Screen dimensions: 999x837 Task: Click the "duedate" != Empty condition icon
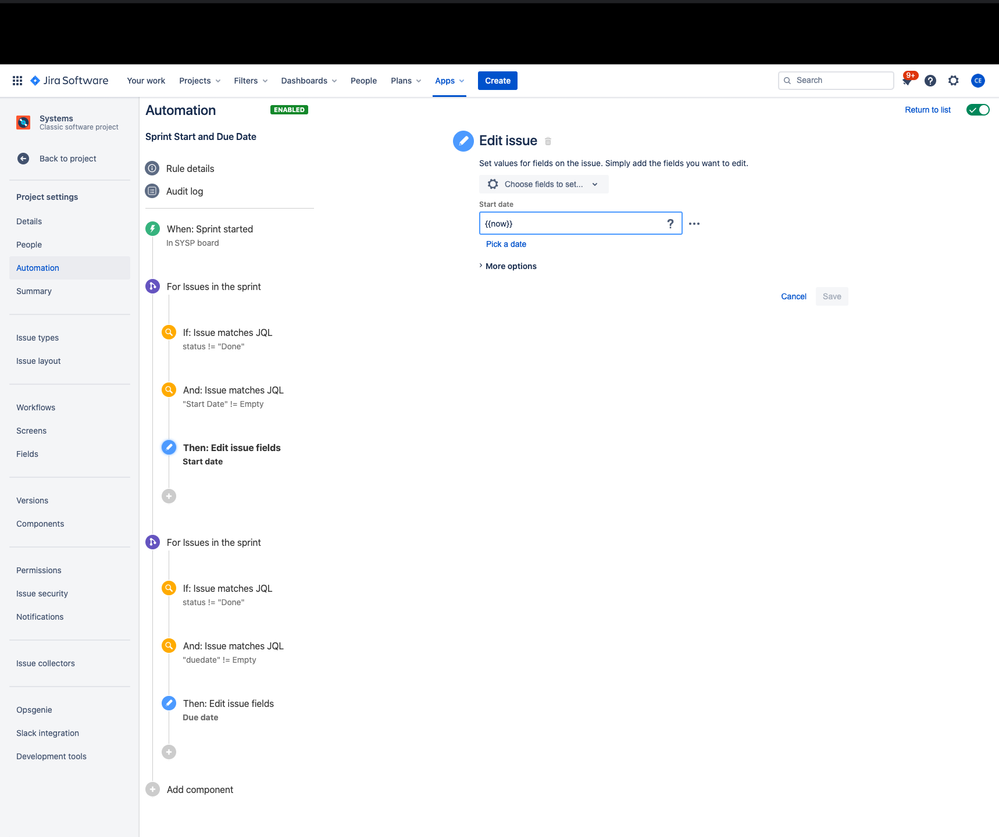[169, 646]
